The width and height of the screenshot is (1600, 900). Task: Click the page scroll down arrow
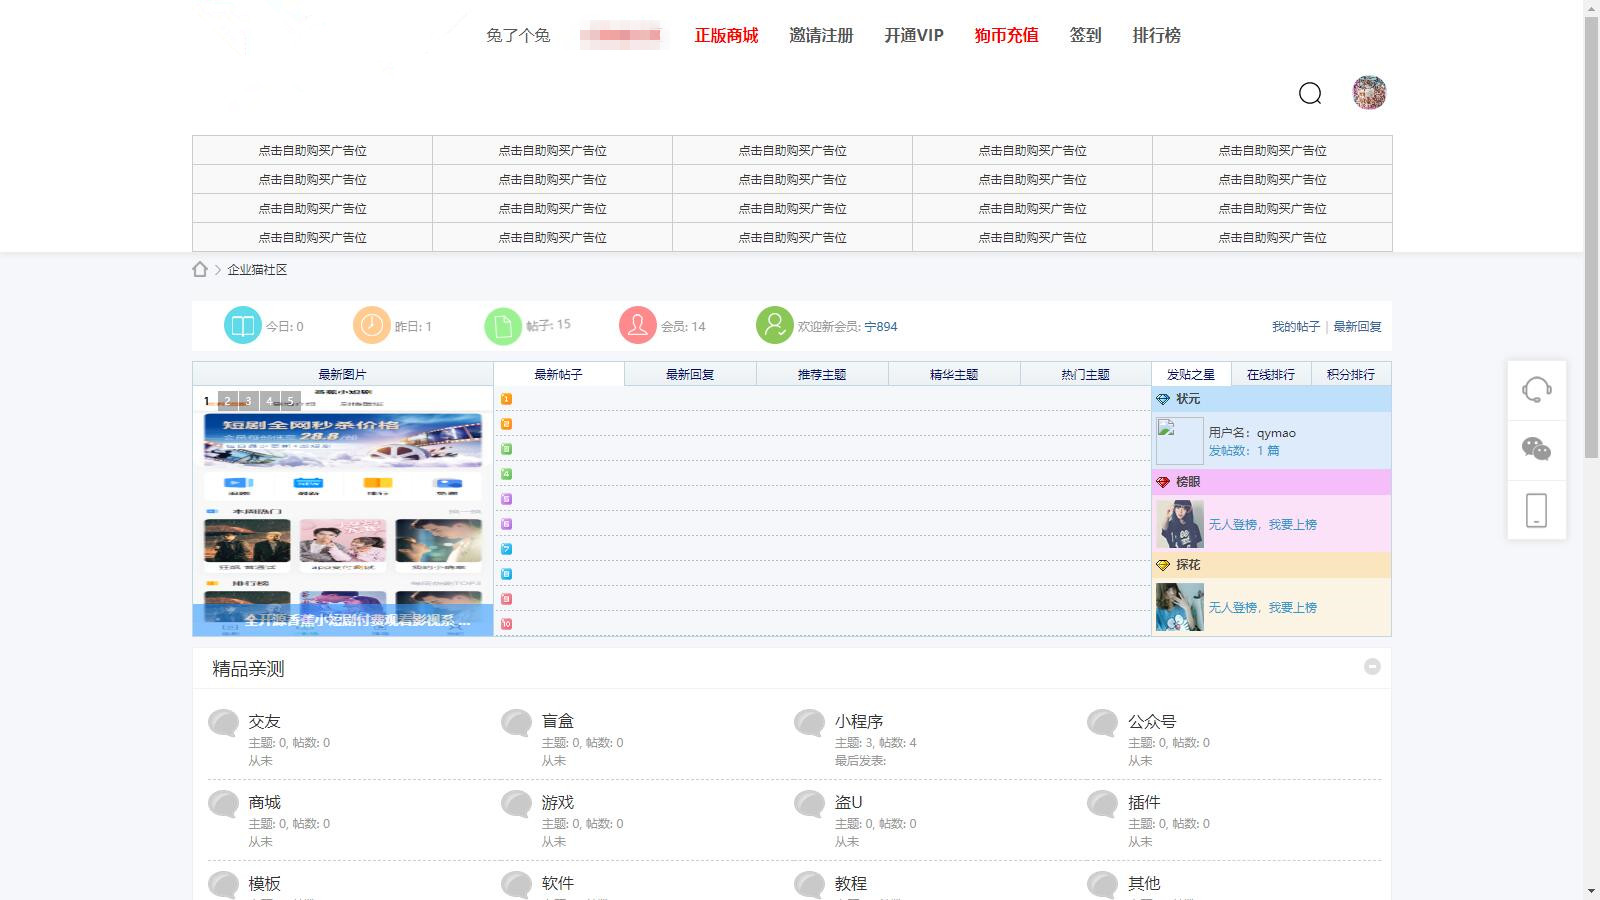[x=1591, y=890]
